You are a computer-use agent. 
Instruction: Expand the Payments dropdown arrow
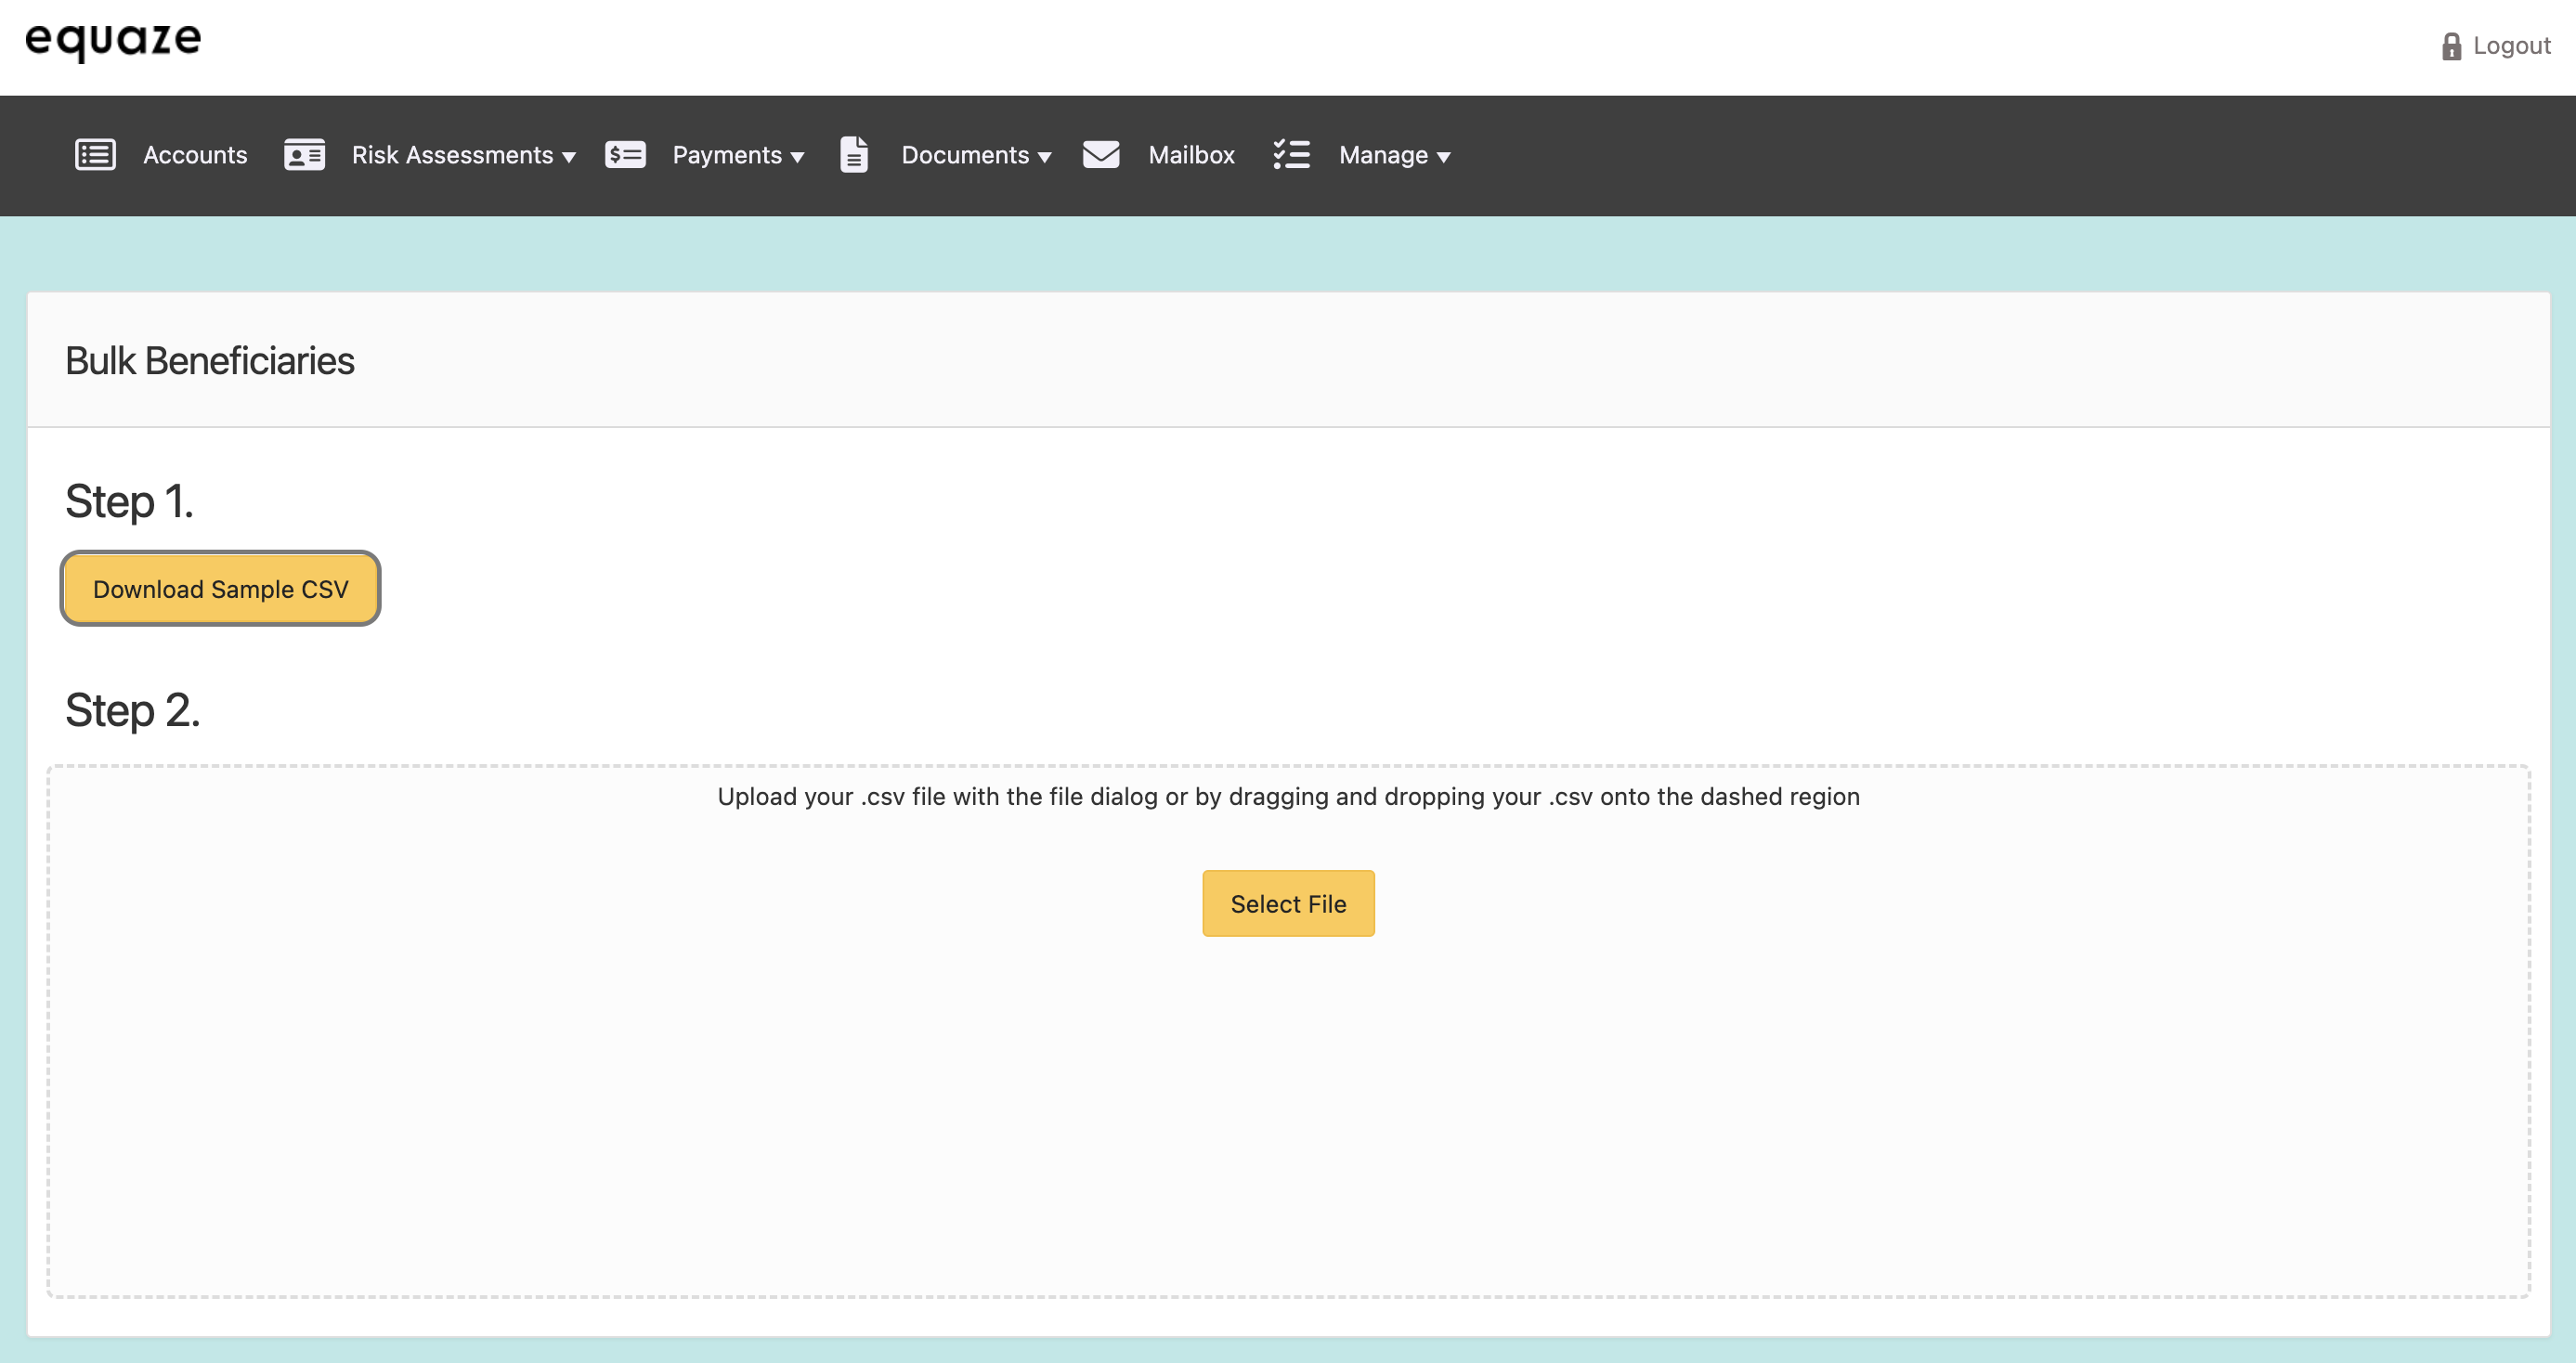[797, 157]
